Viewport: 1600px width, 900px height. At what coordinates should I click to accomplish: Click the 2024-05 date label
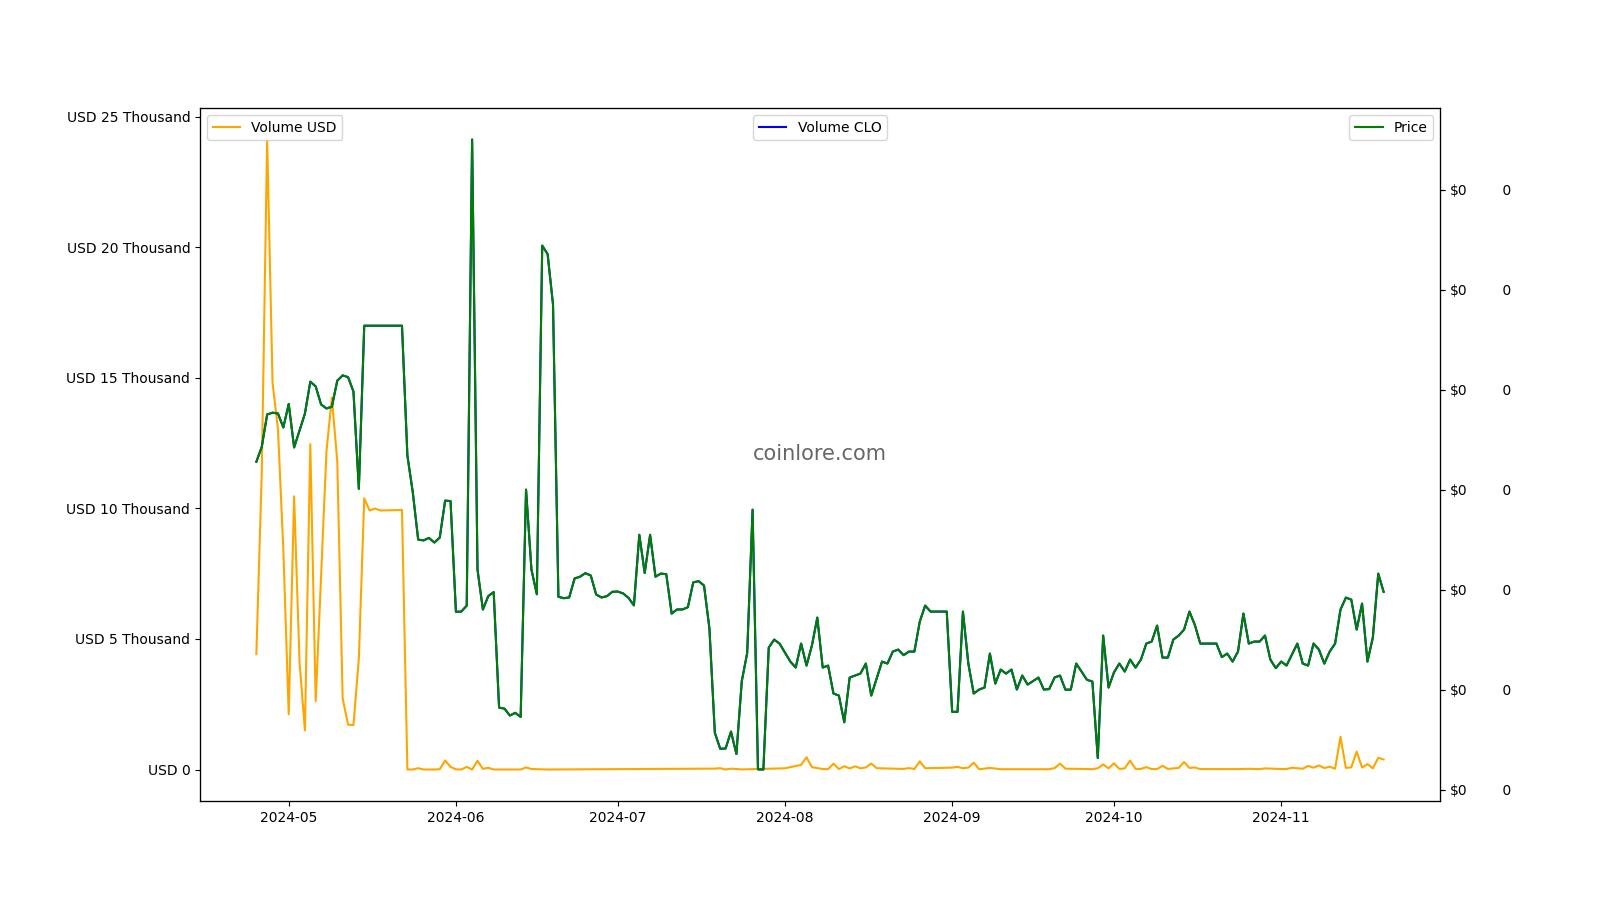[x=289, y=817]
